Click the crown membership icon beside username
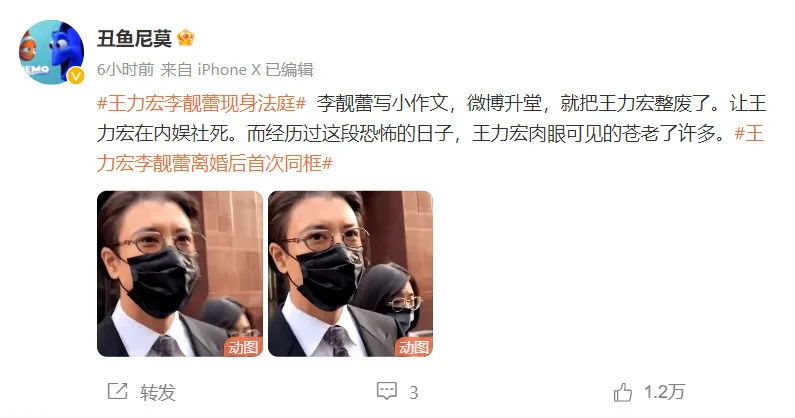 click(x=186, y=38)
